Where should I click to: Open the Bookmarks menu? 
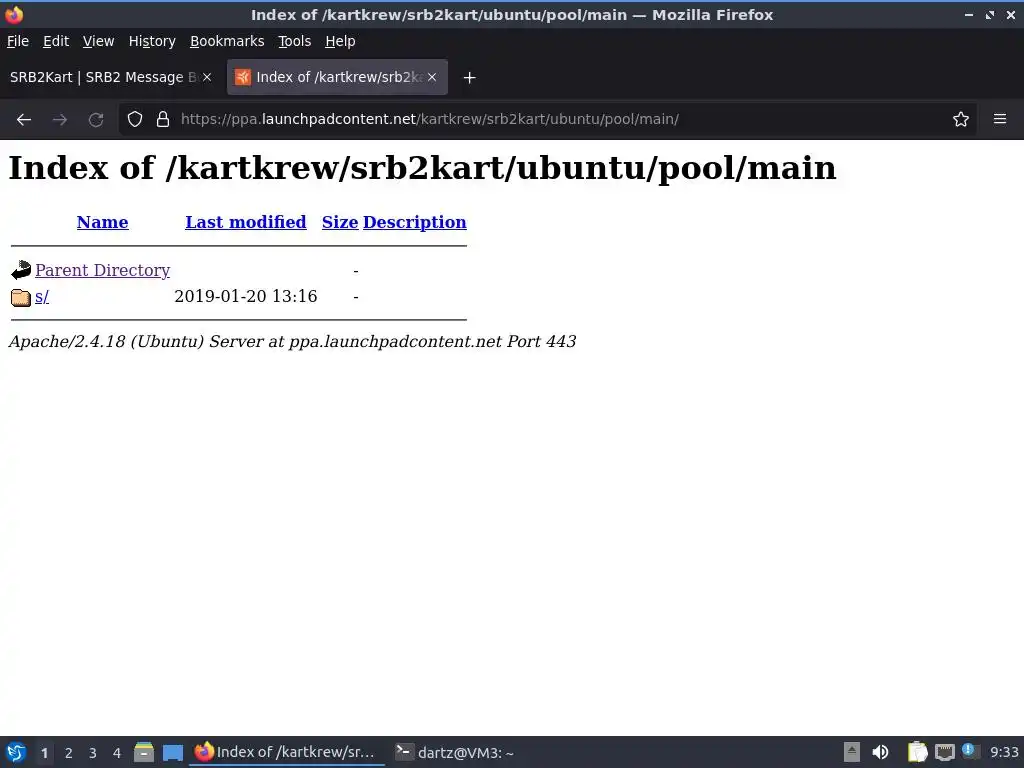tap(227, 41)
